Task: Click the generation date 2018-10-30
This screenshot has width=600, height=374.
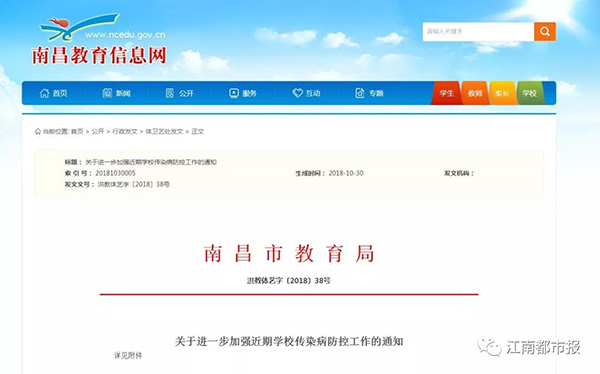Action: point(346,173)
